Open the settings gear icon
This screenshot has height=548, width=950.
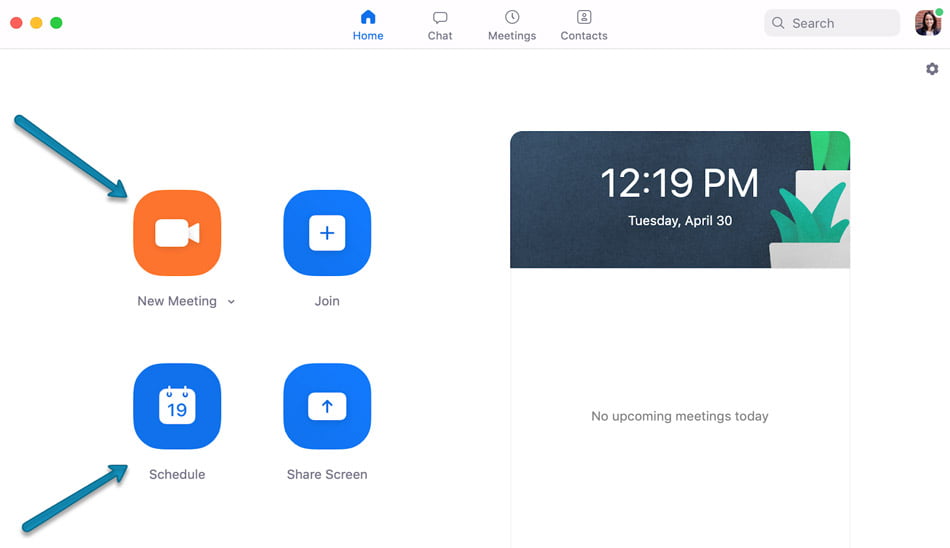coord(932,69)
